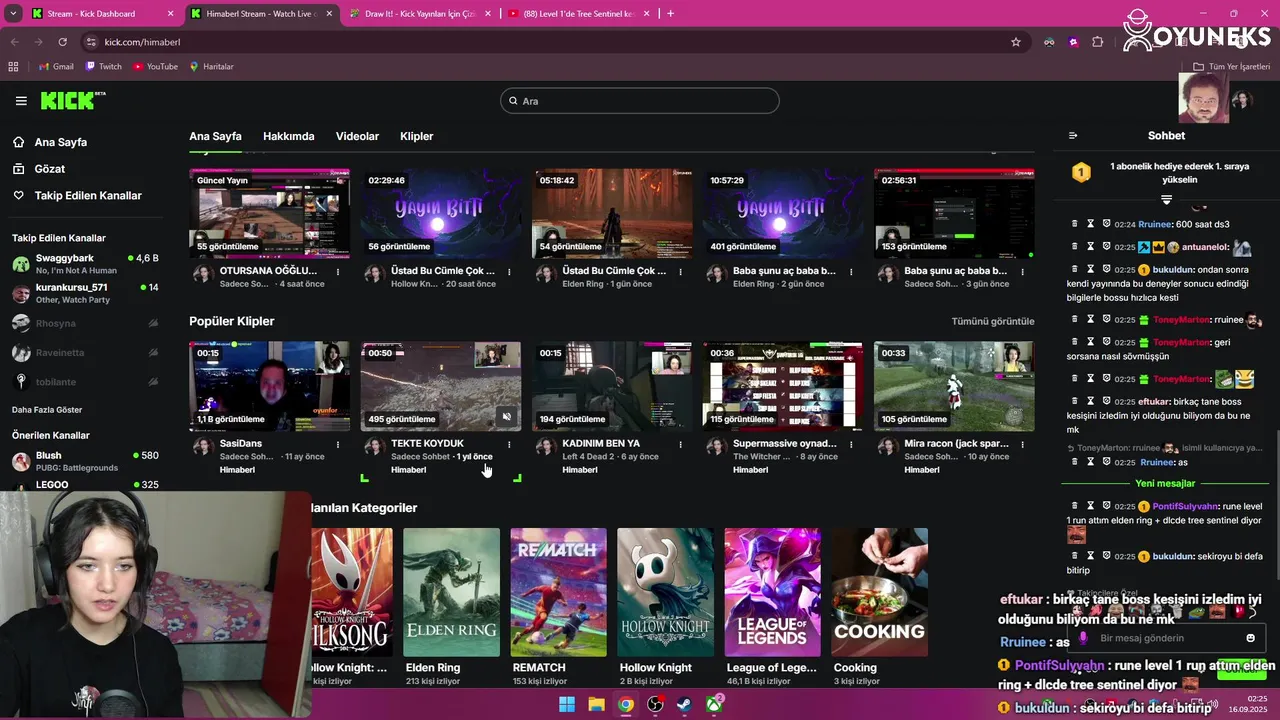
Task: Open Xbox app from taskbar
Action: click(714, 704)
